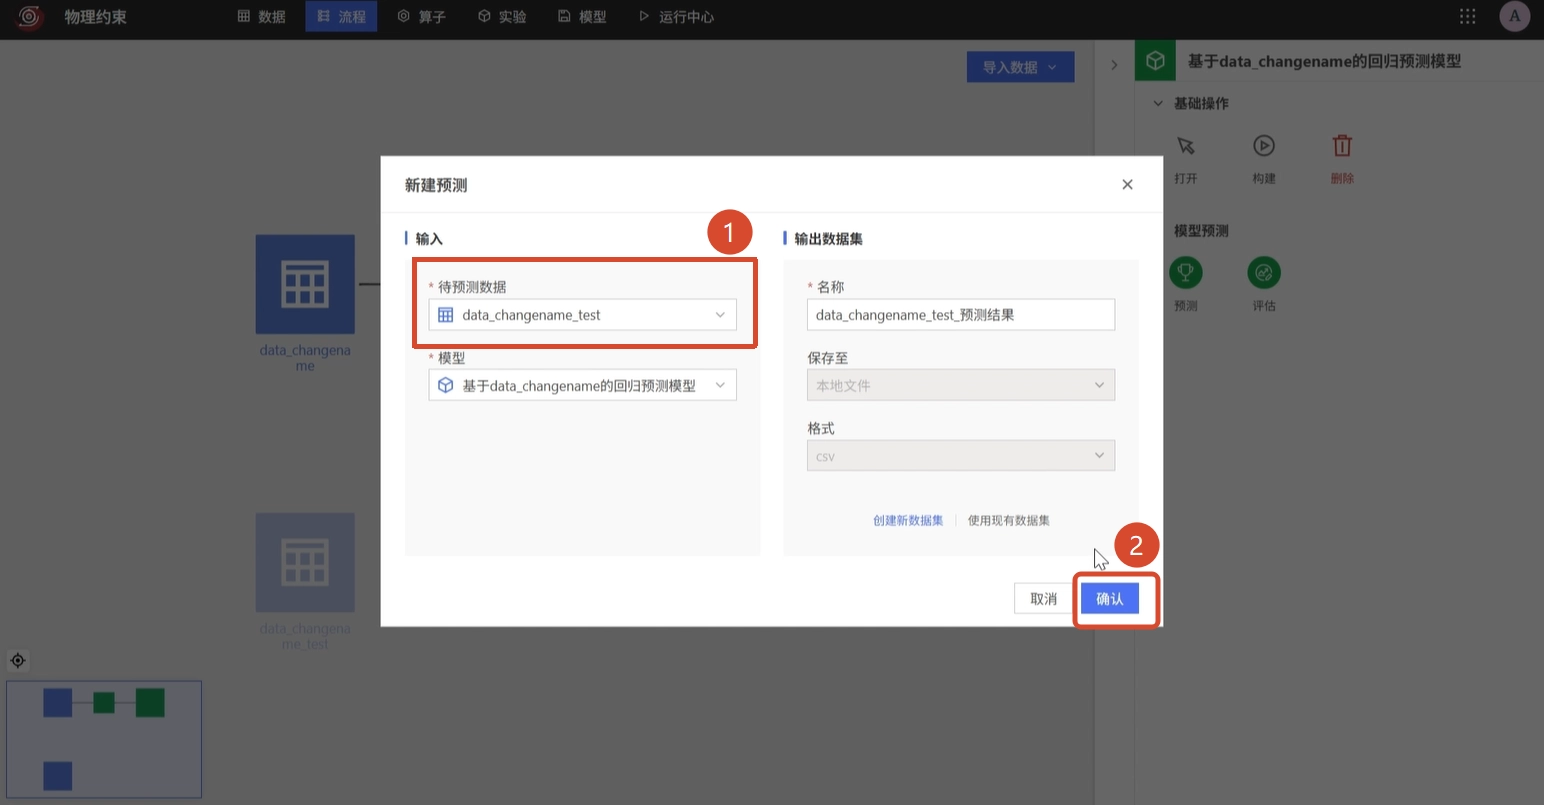The height and width of the screenshot is (805, 1544).
Task: Open the 模型 dropdown in dialog
Action: [582, 385]
